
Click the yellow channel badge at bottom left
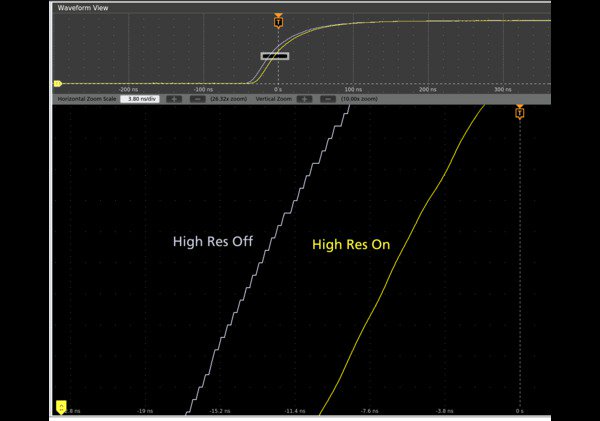click(x=60, y=407)
